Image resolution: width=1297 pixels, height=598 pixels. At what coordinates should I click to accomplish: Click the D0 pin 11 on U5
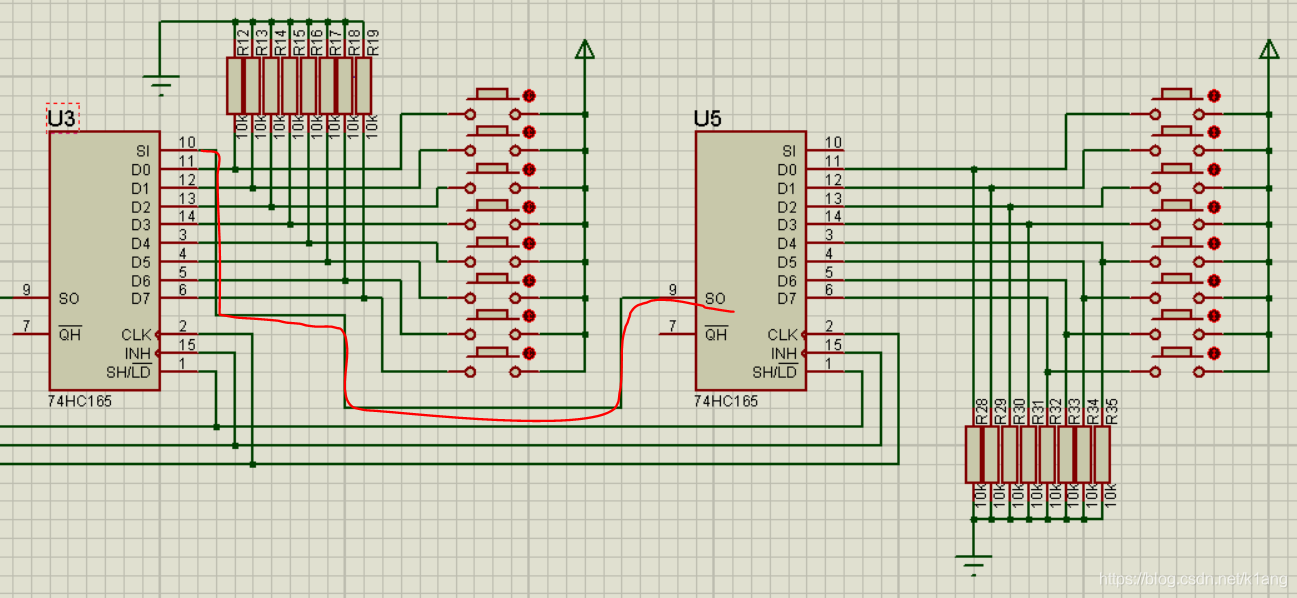coord(824,168)
